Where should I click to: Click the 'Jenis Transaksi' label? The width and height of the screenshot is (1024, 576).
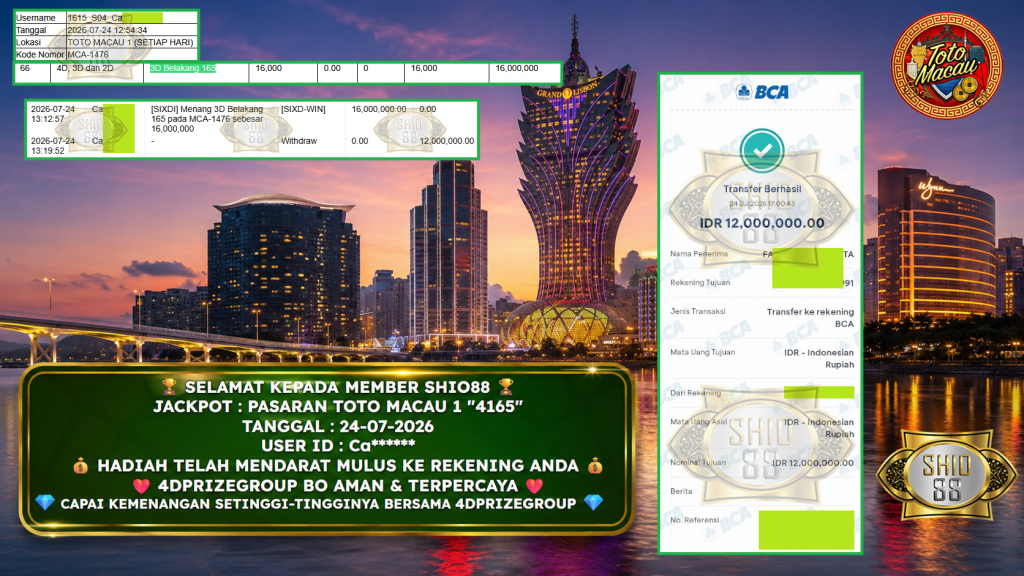[x=697, y=312]
